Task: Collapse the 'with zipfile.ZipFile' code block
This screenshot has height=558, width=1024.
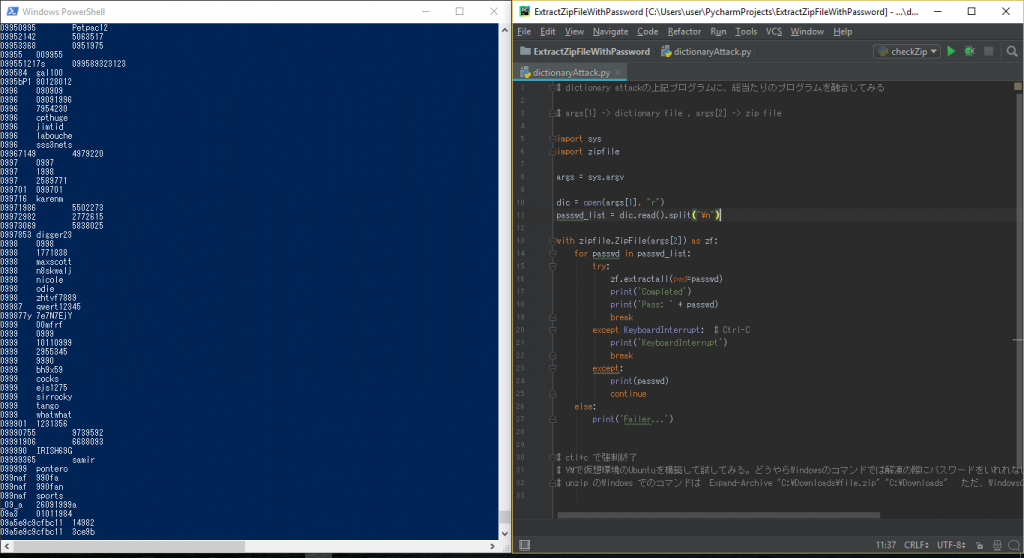Action: (x=551, y=240)
